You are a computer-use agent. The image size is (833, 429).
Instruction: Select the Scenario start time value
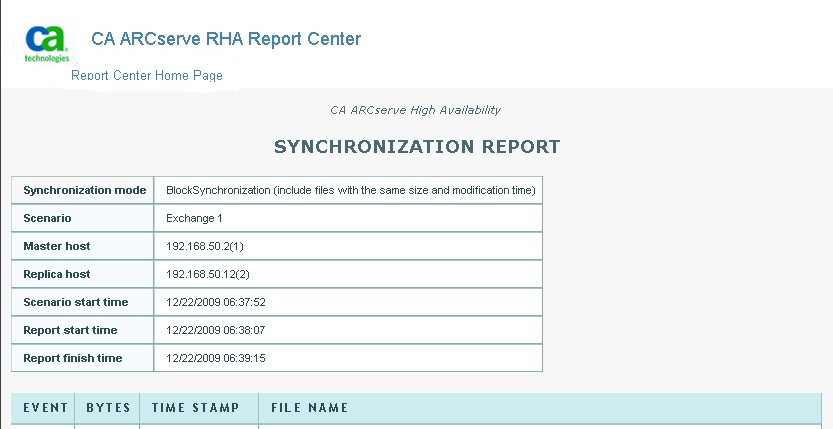(215, 302)
